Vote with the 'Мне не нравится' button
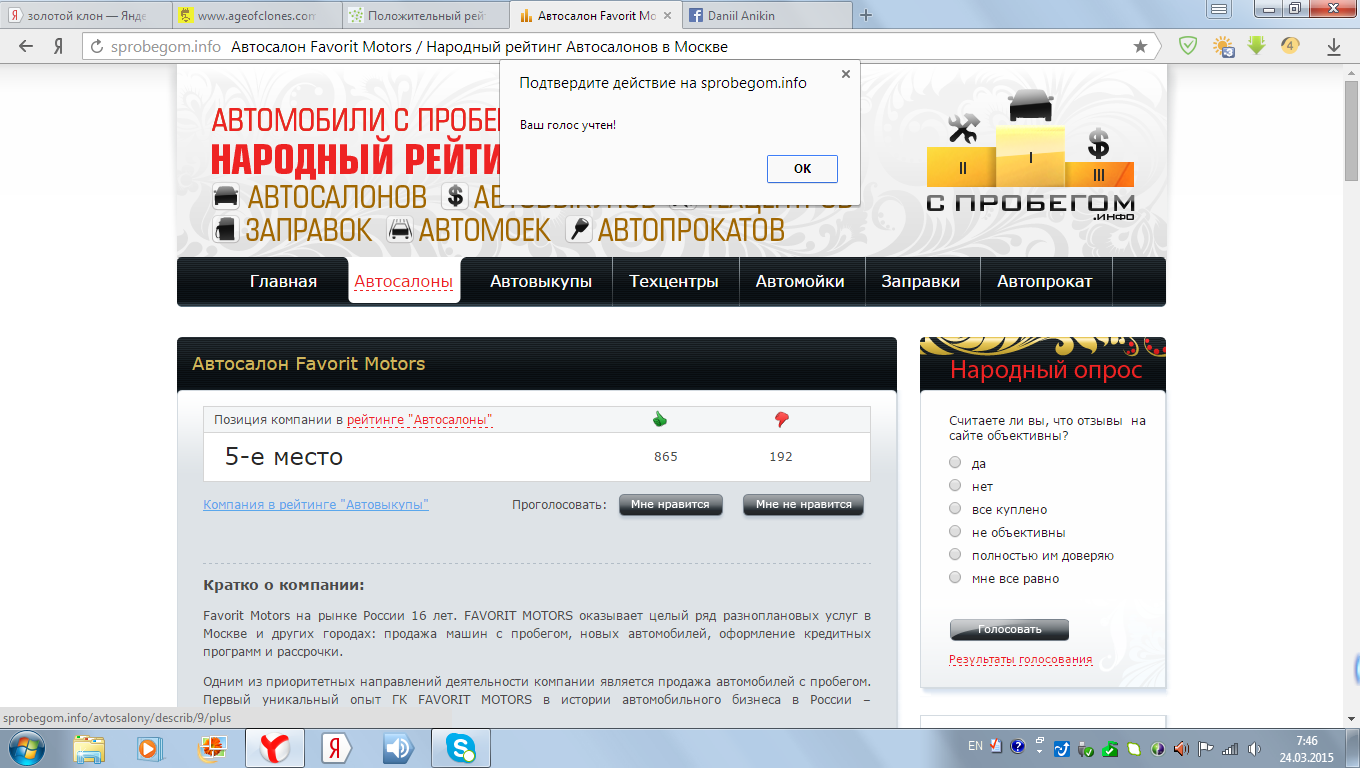Viewport: 1360px width, 768px height. tap(804, 505)
